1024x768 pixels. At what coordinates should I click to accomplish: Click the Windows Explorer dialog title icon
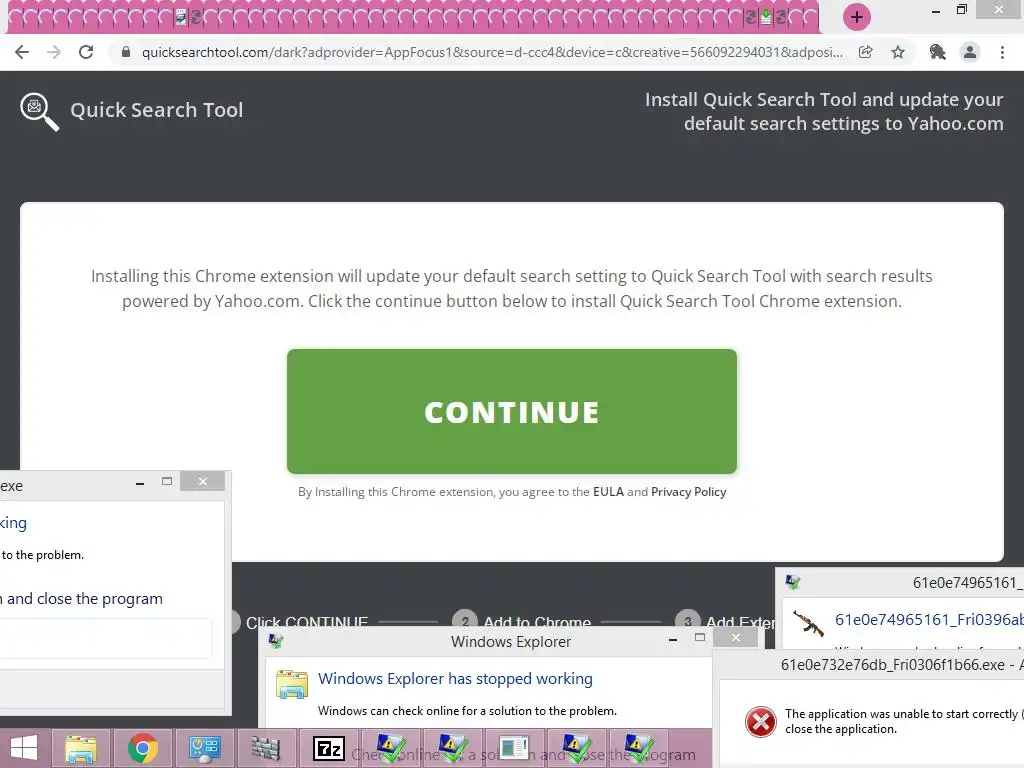coord(276,641)
